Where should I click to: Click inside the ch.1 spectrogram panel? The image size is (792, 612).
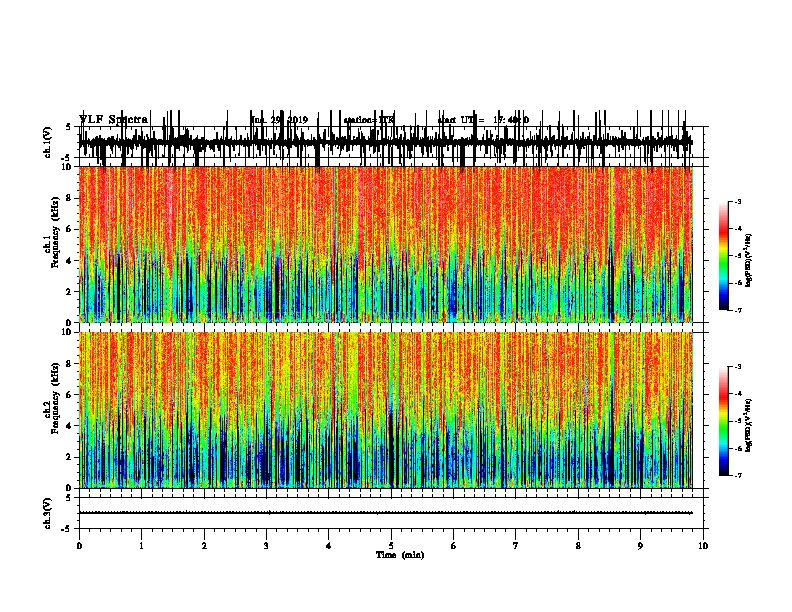pos(385,244)
